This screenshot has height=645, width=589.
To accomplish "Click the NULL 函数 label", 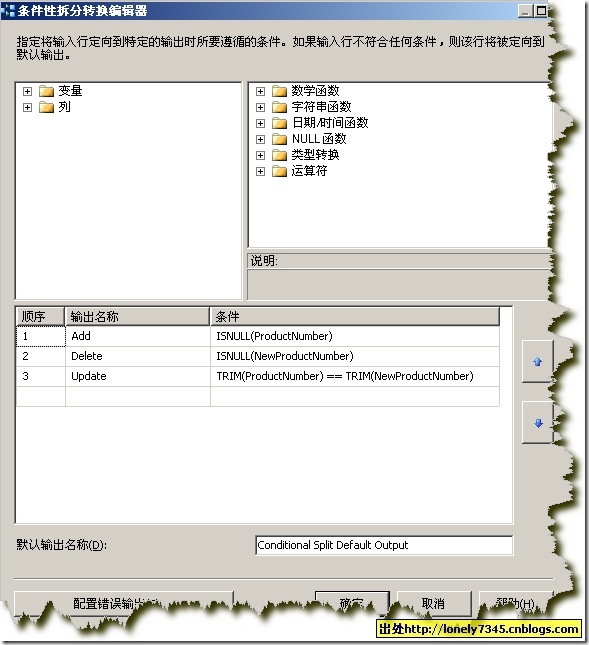I will tap(319, 139).
